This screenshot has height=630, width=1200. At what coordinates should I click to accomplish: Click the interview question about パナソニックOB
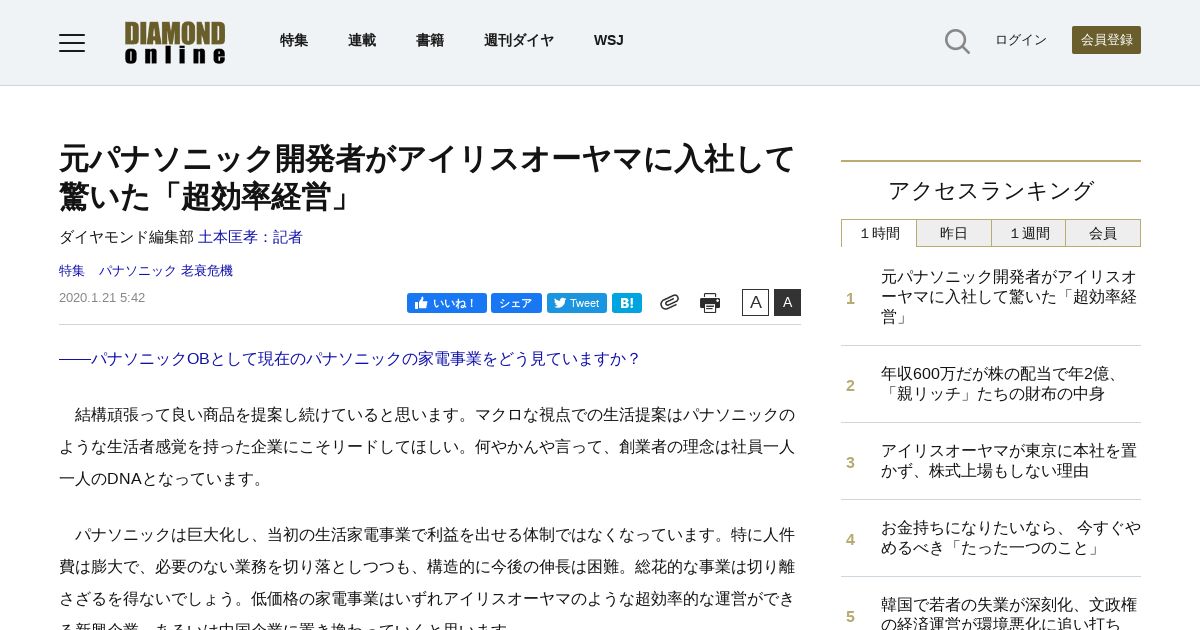pos(350,359)
